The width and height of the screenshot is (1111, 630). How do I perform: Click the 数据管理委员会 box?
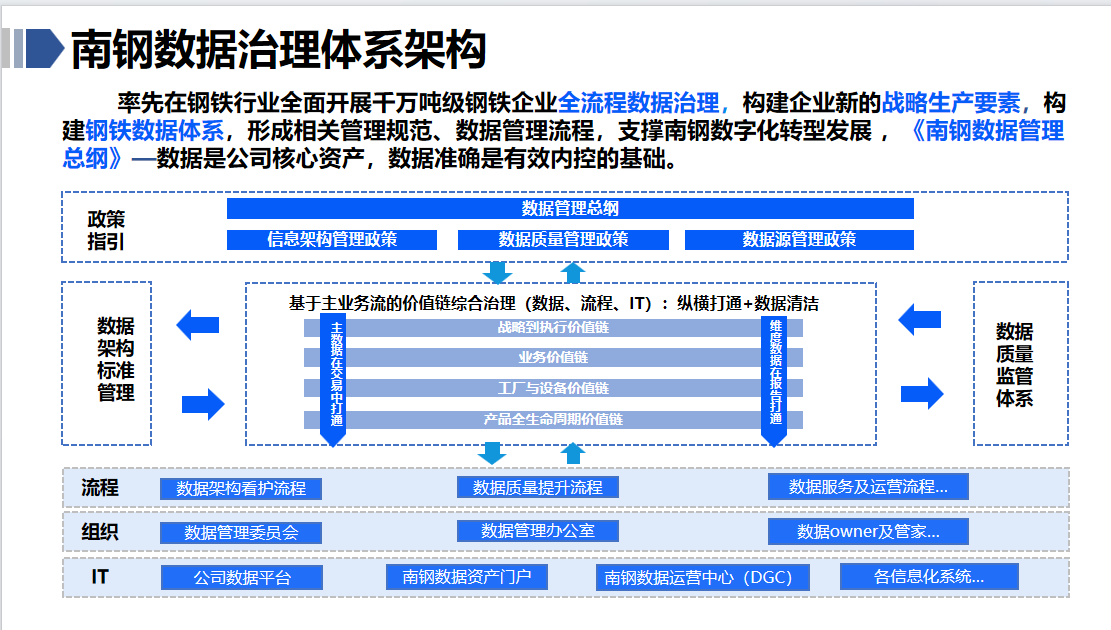pyautogui.click(x=241, y=533)
